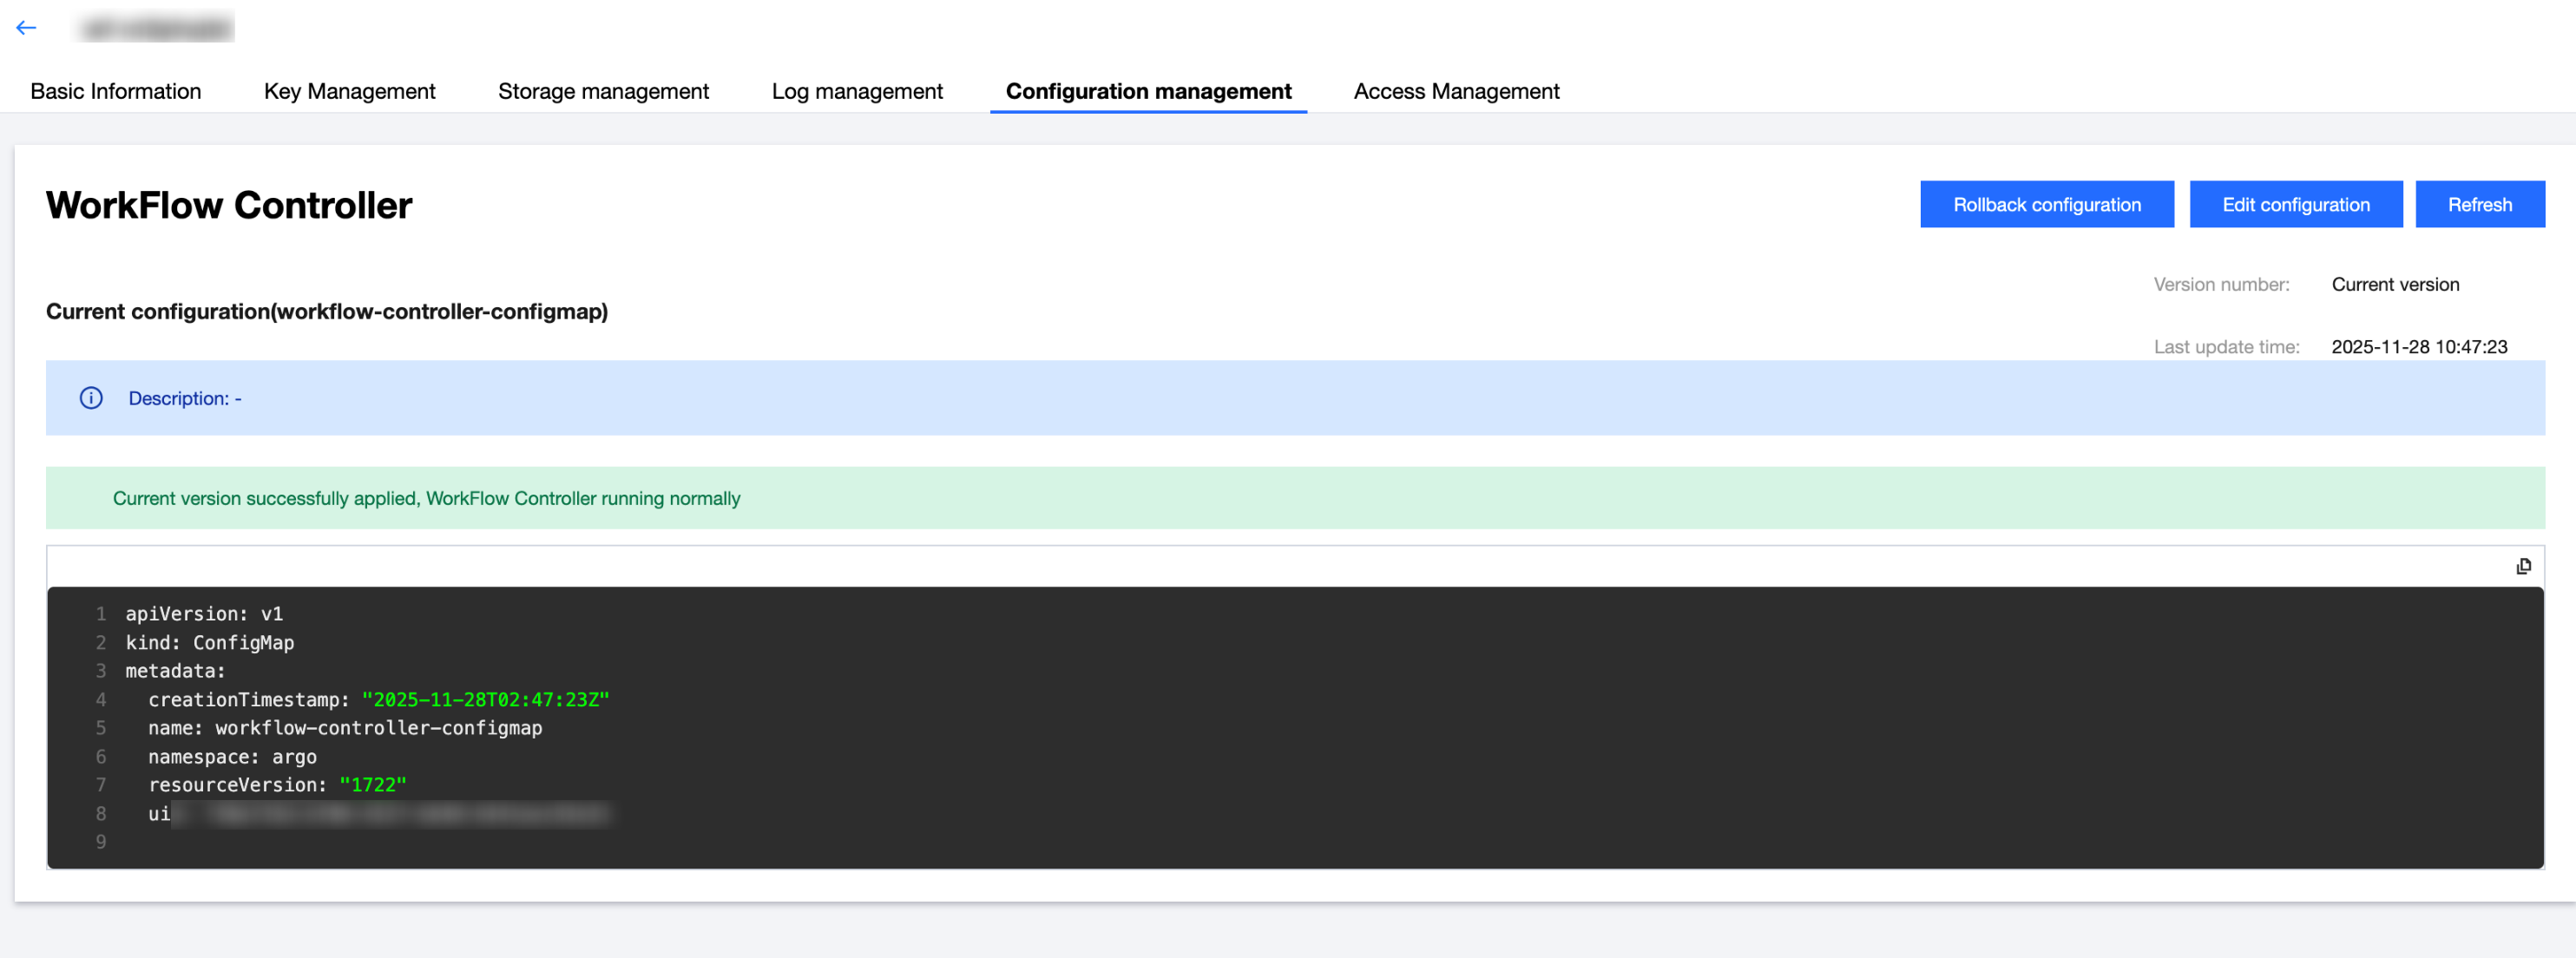
Task: Refresh the WorkFlow Controller configuration
Action: 2479,204
